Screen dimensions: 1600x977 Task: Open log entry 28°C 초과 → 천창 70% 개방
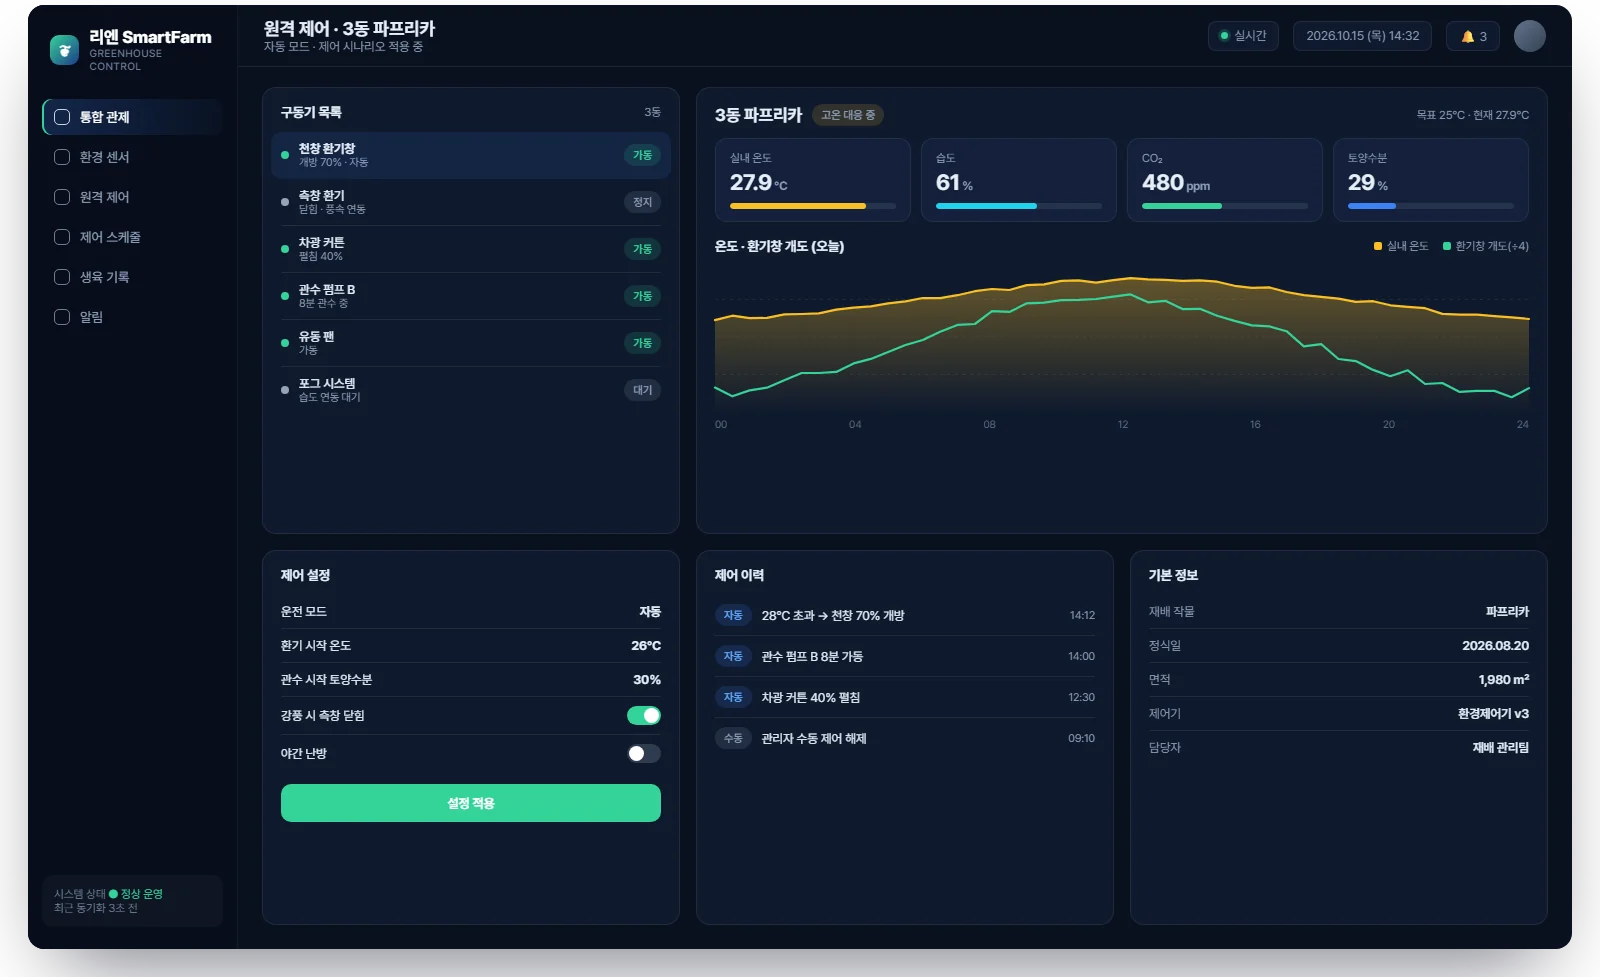coord(905,615)
